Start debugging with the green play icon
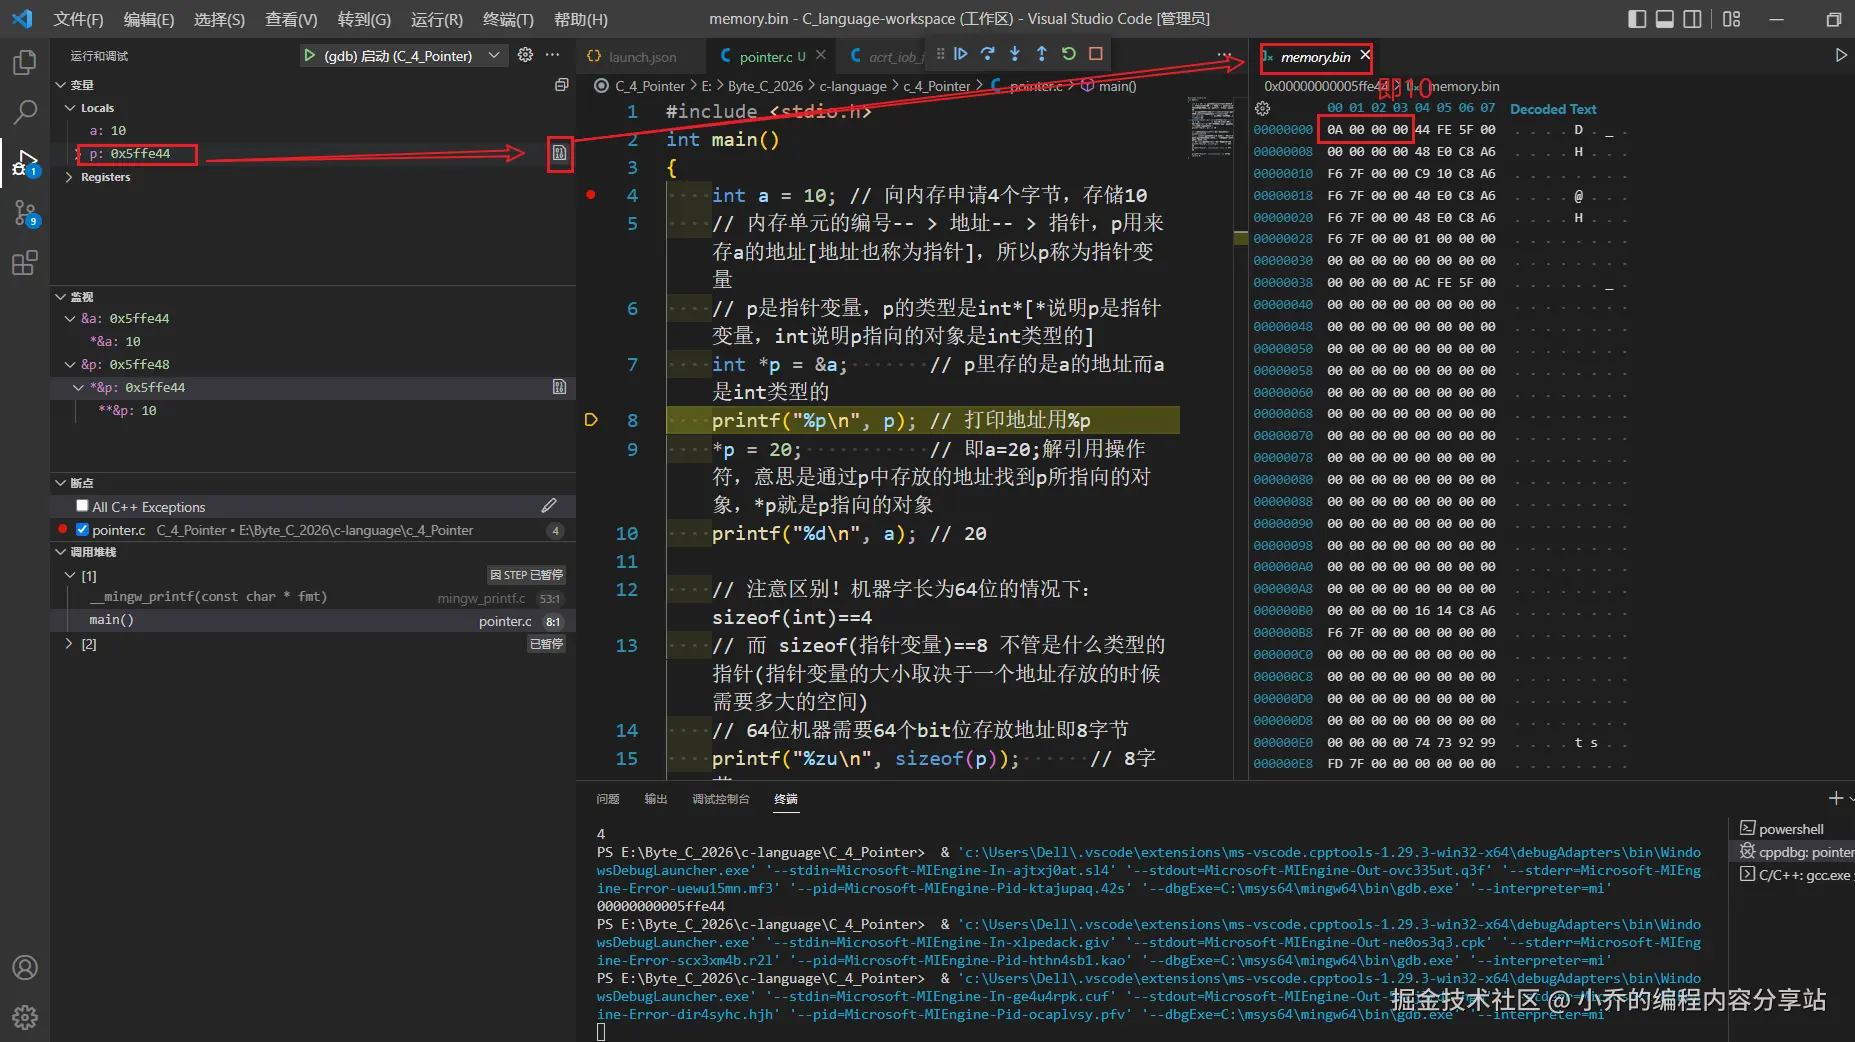Image resolution: width=1855 pixels, height=1042 pixels. (310, 56)
